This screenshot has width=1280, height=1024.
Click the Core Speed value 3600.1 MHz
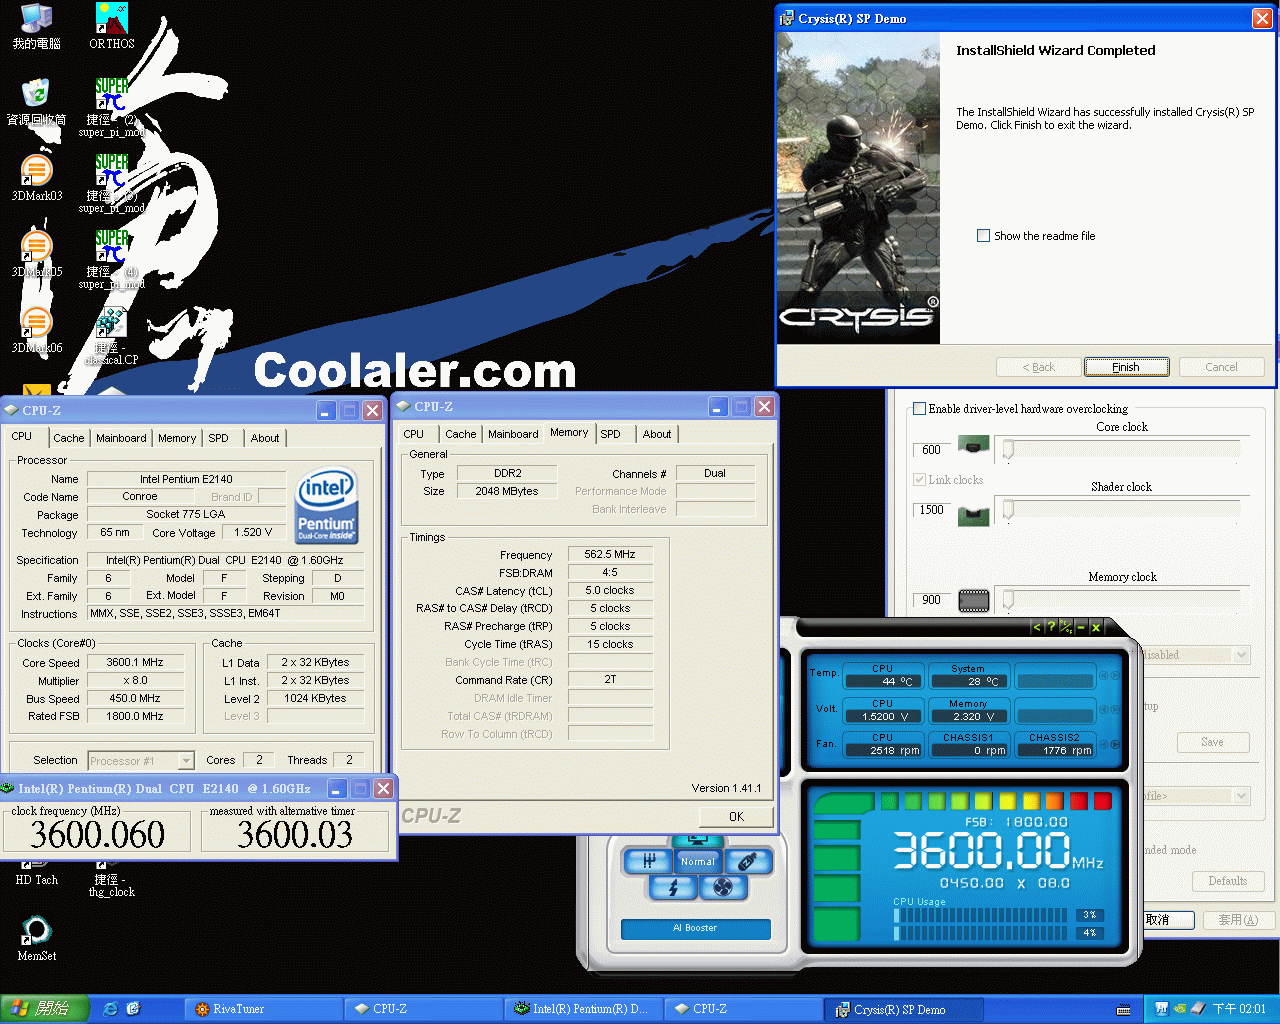coord(135,662)
